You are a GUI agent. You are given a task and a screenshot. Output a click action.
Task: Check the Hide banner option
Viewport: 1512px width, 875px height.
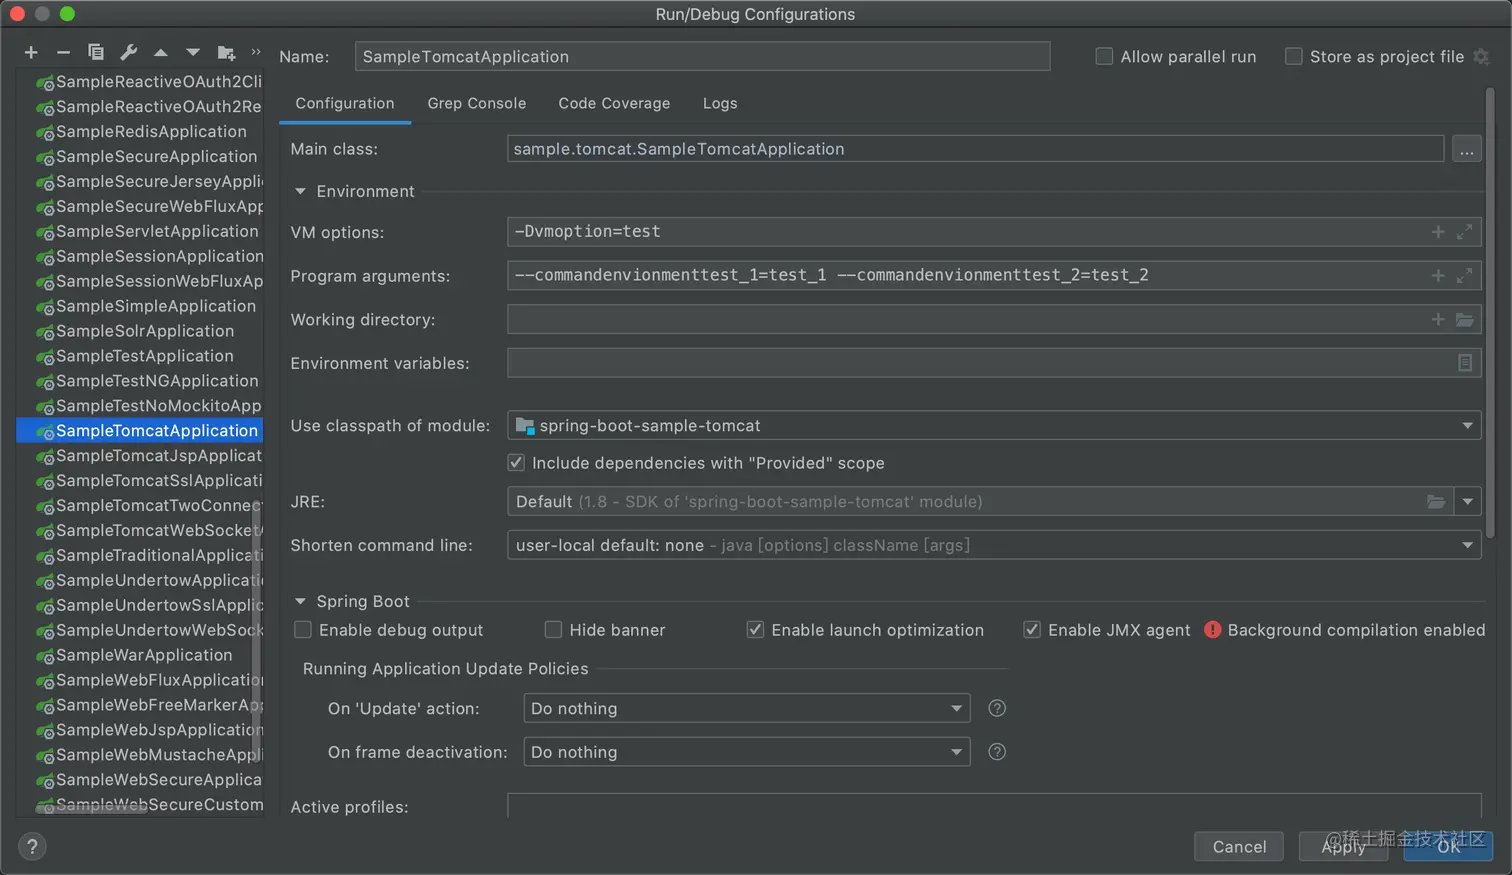click(x=553, y=630)
